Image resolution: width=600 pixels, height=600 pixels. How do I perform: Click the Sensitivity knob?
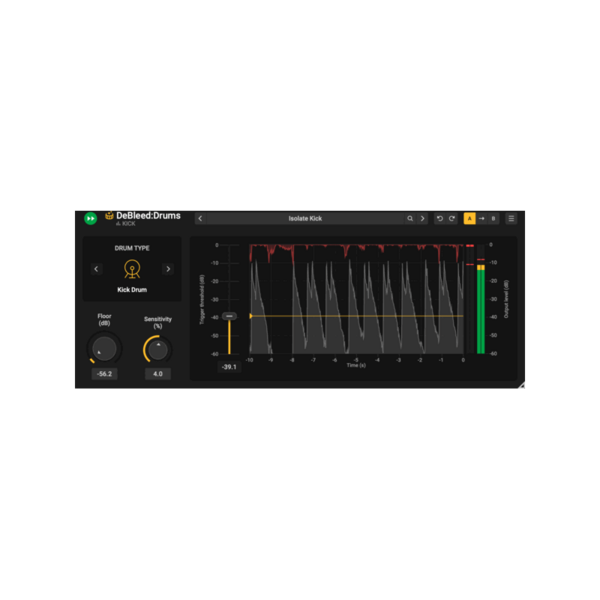tap(158, 349)
